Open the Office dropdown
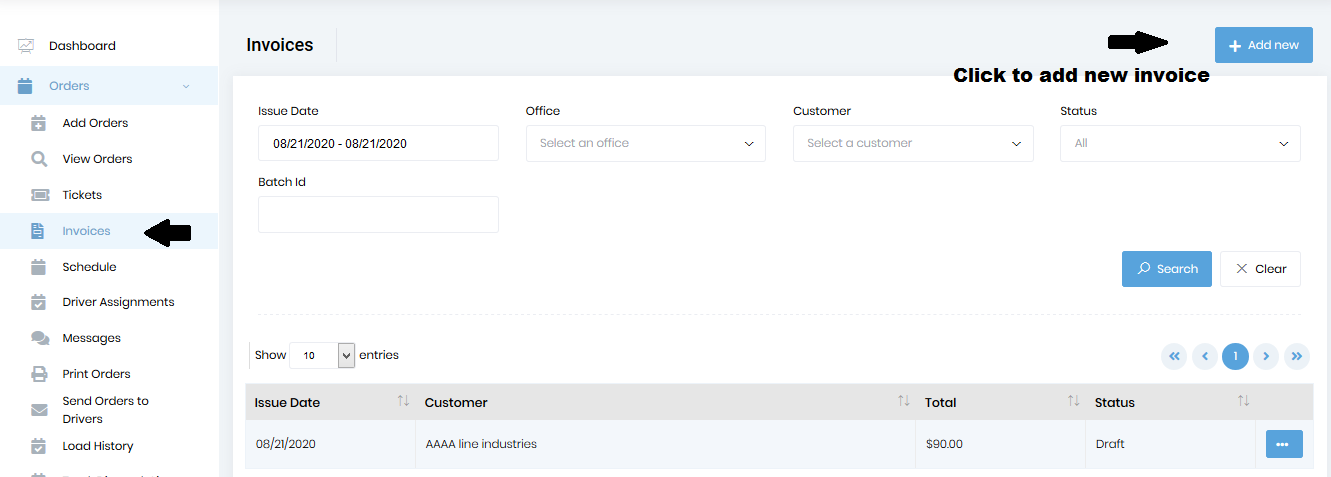This screenshot has height=477, width=1331. point(645,144)
